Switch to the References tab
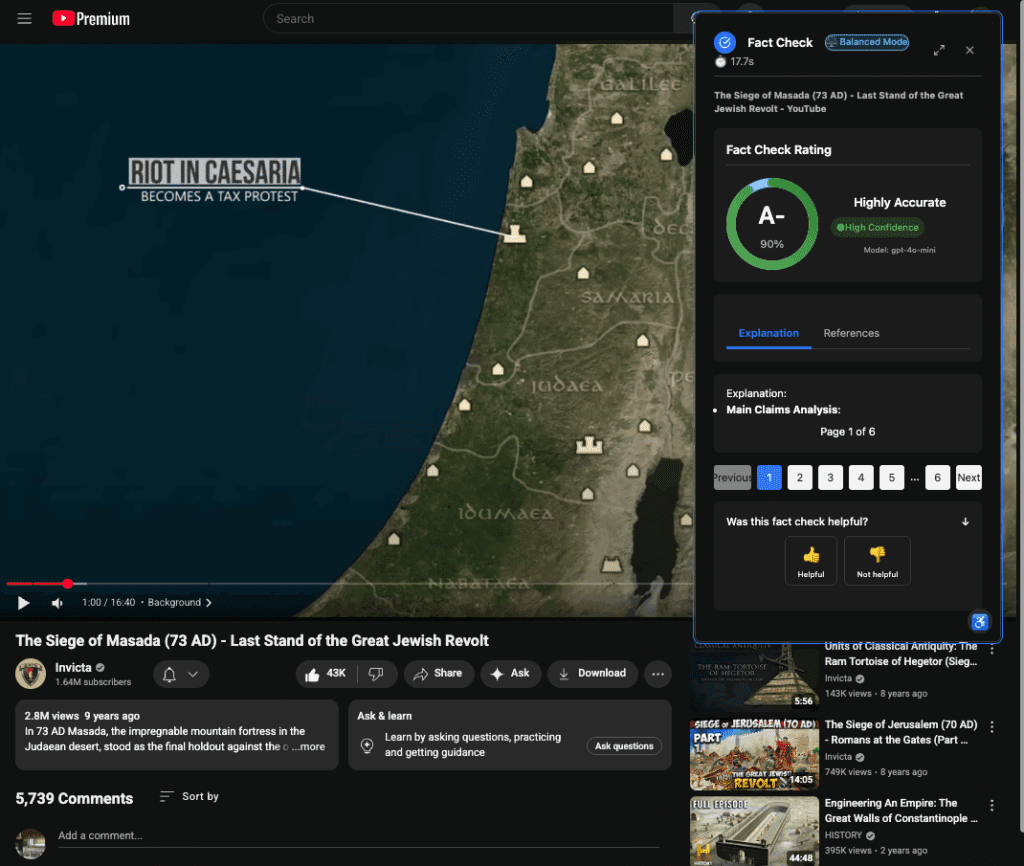 pyautogui.click(x=851, y=333)
